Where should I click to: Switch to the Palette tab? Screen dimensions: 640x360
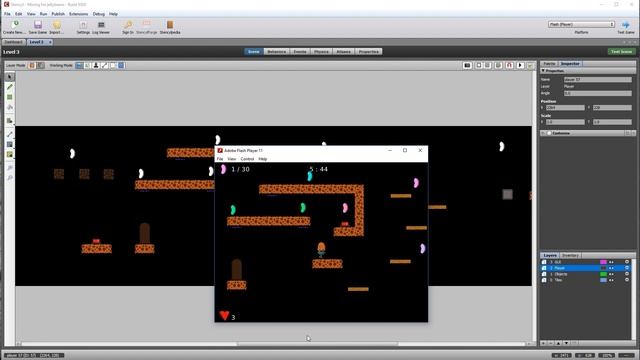coord(549,64)
